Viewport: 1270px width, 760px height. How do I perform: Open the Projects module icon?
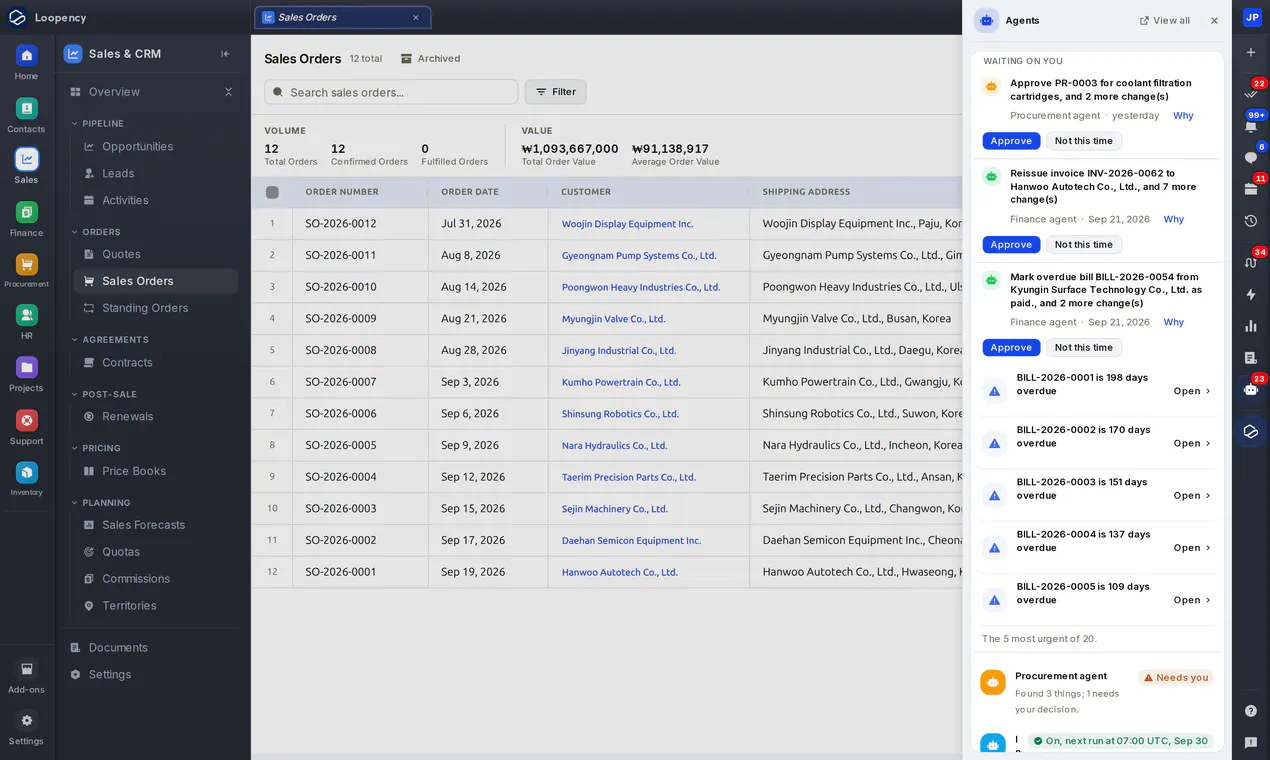click(26, 375)
